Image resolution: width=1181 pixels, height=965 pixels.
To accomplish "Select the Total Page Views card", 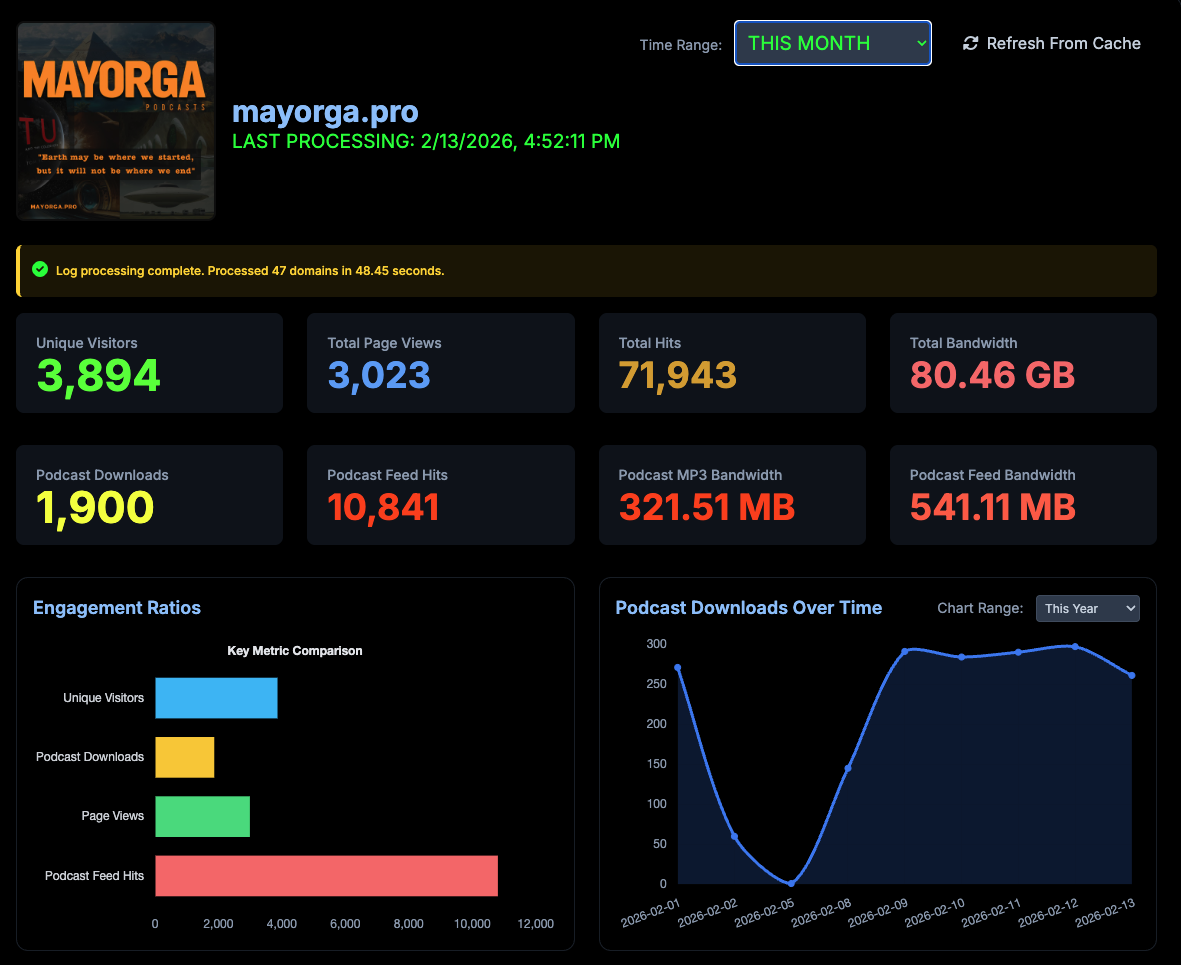I will pos(440,363).
